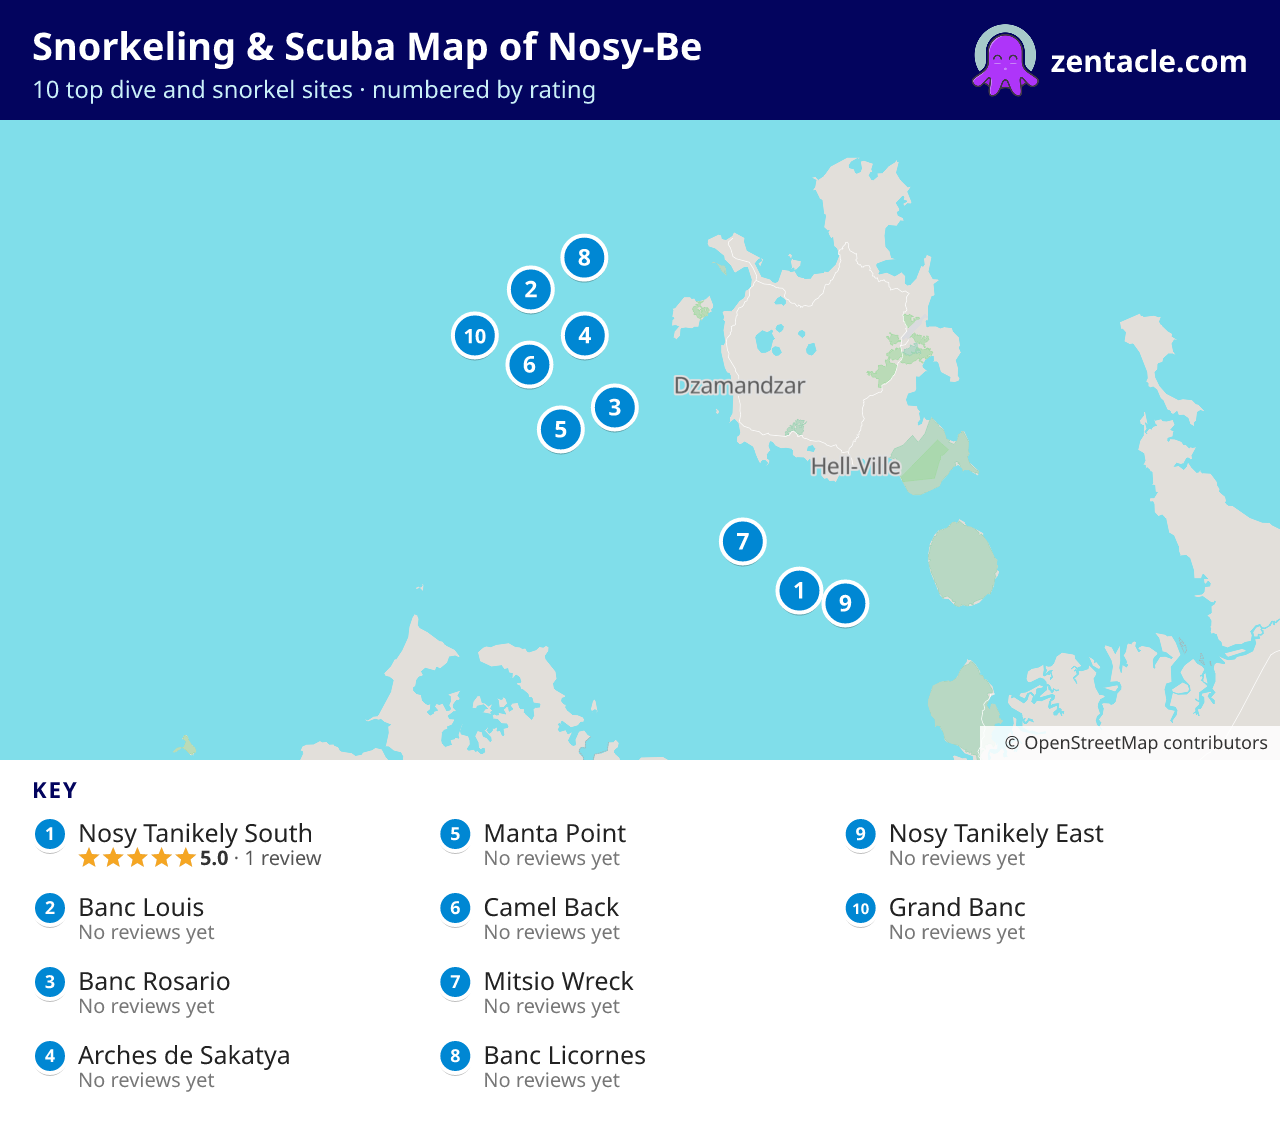Click key badge 1 beside Nosy Tanikely South

50,834
